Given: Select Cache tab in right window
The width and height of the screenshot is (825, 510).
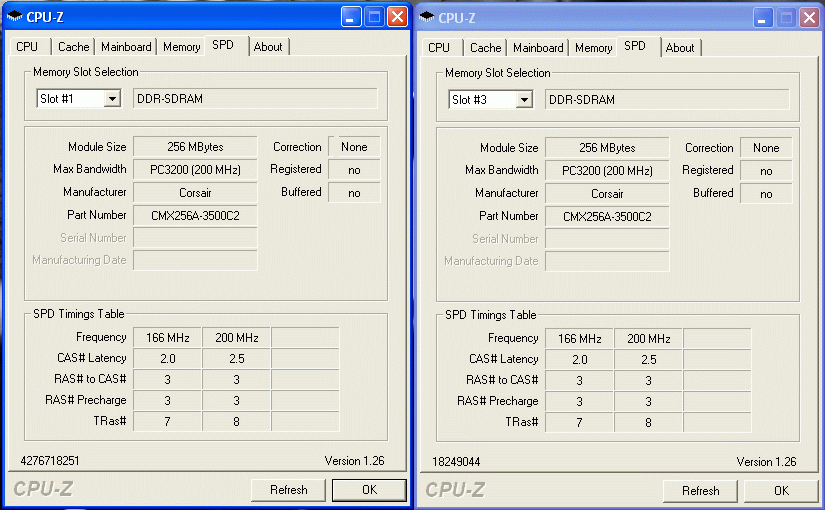Looking at the screenshot, I should pos(485,48).
